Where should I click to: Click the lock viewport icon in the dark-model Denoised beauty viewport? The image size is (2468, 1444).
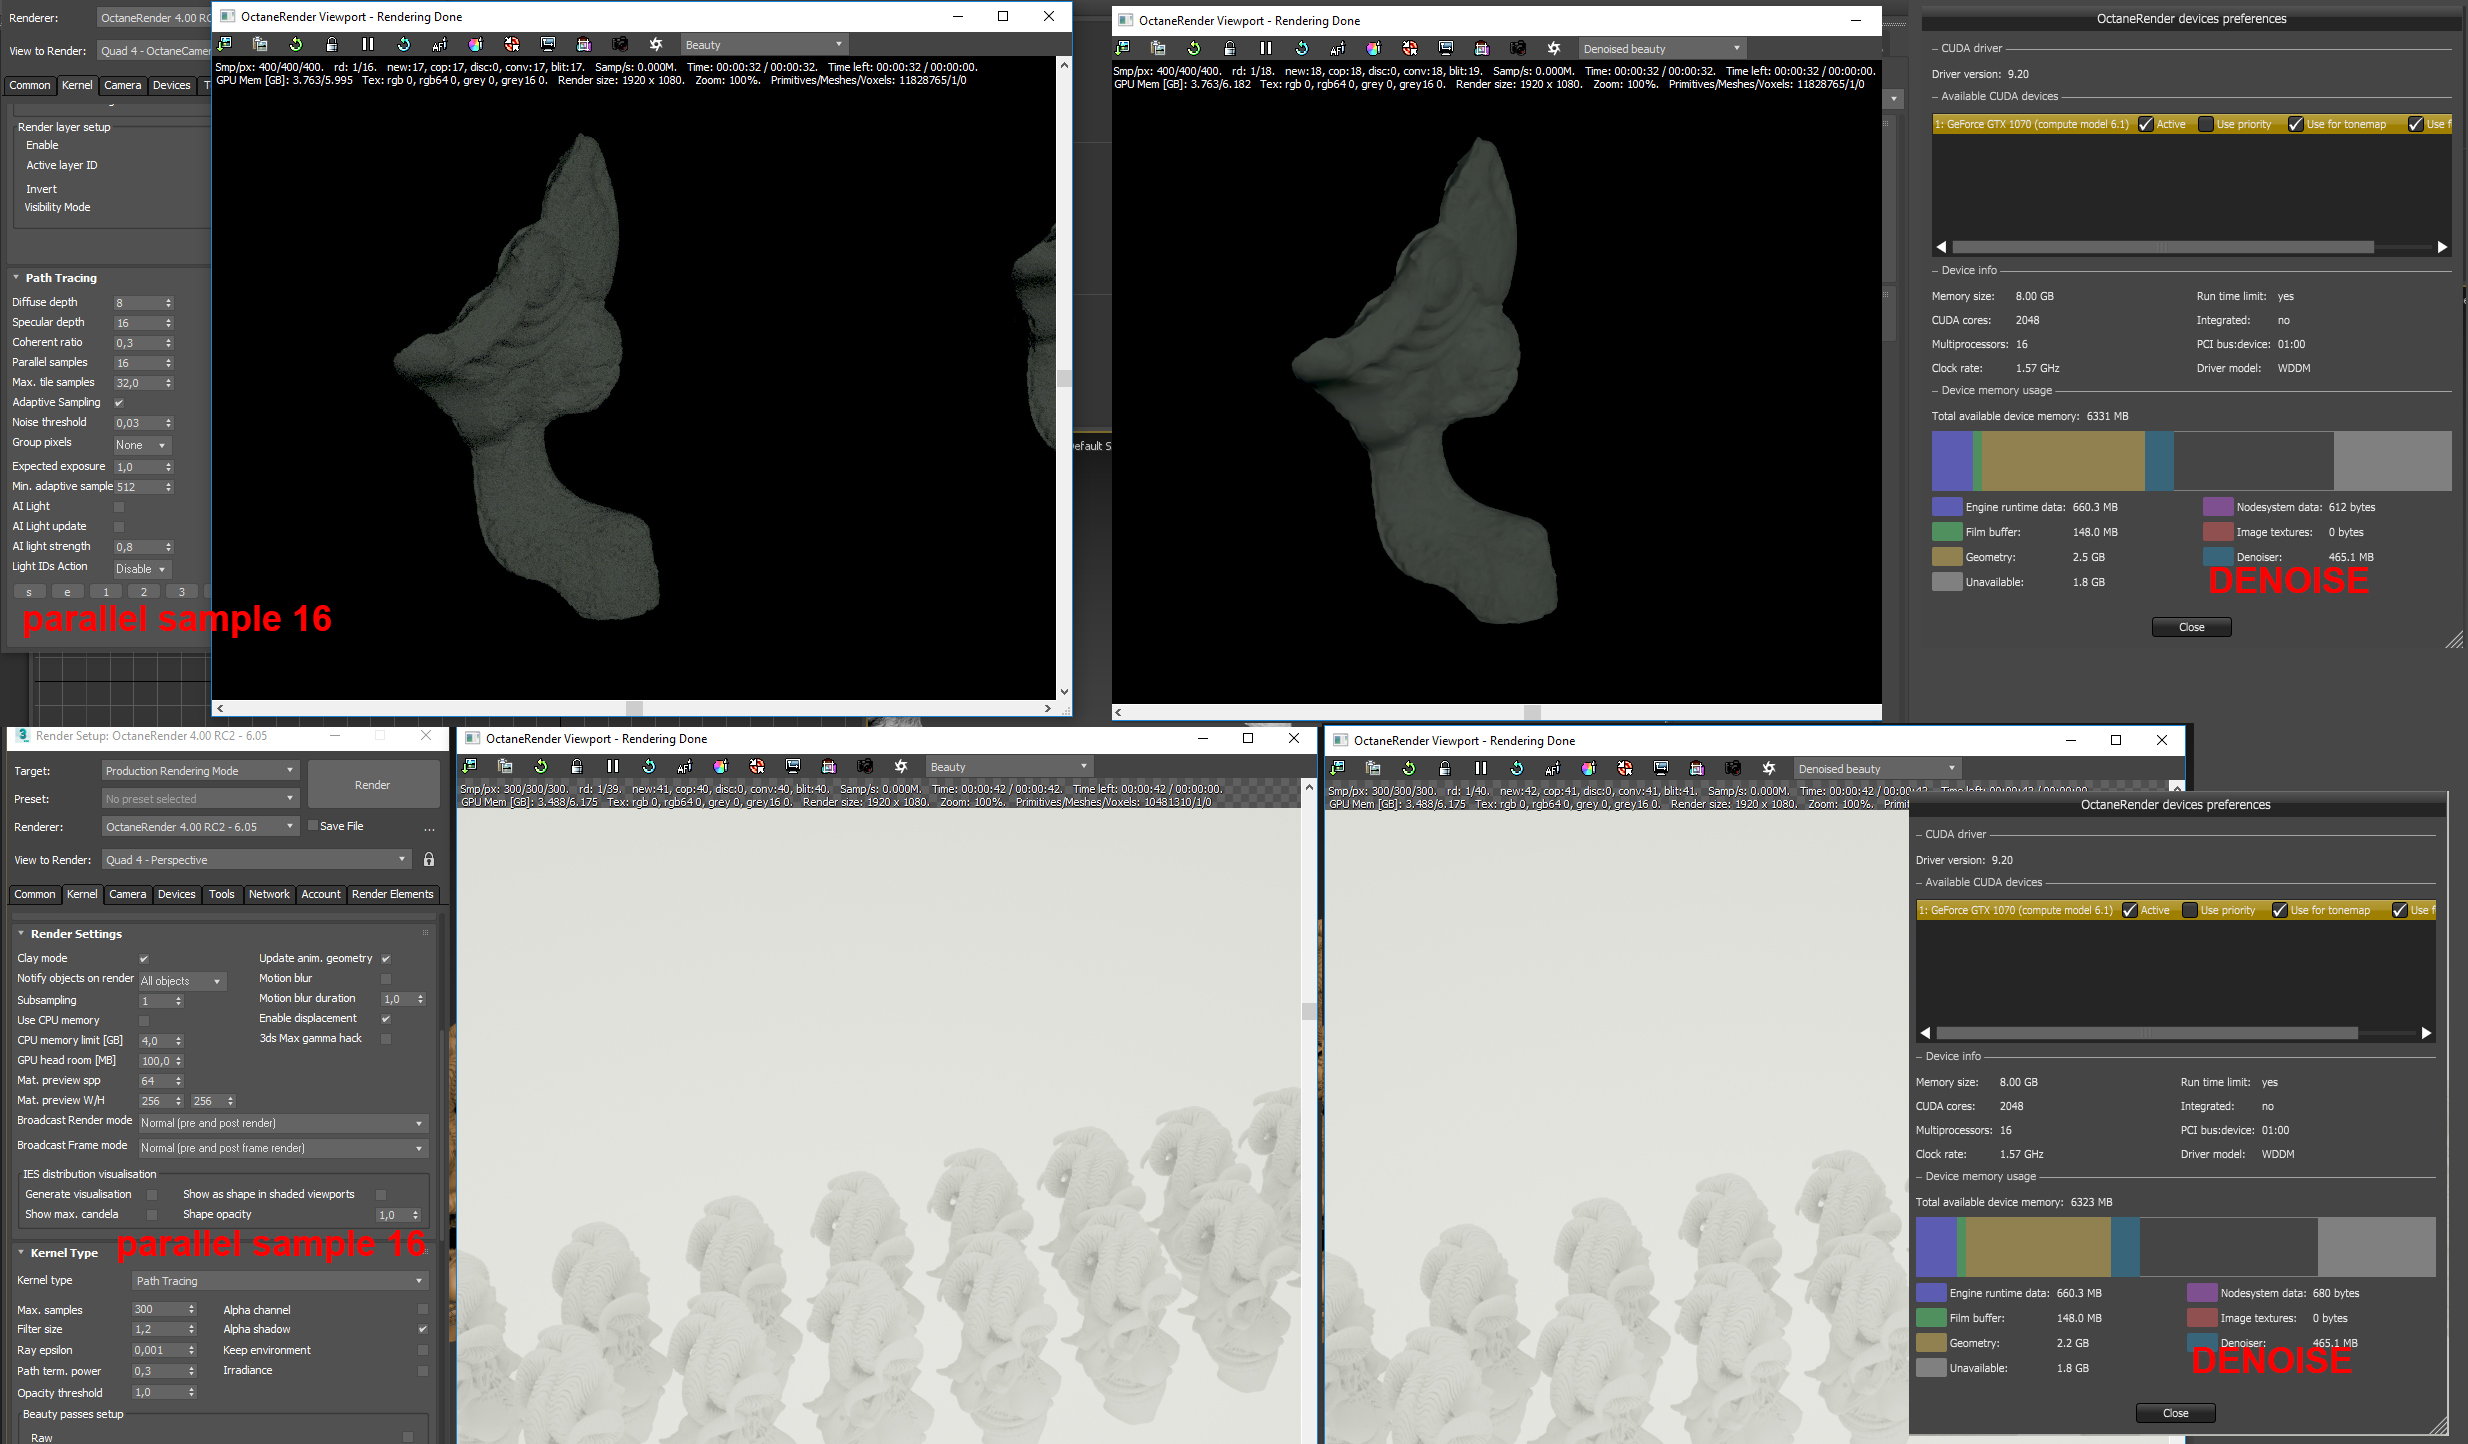point(1230,49)
